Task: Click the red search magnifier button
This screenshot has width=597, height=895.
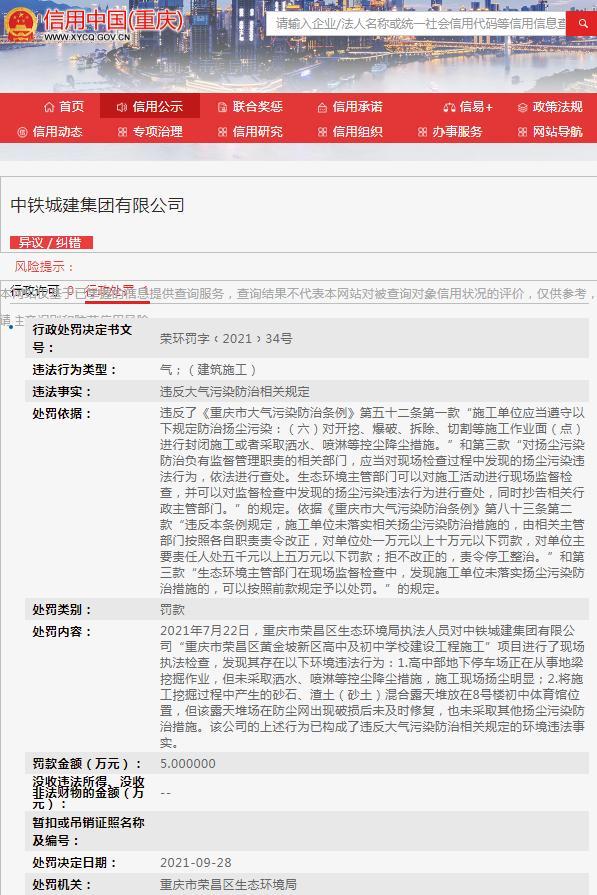Action: click(582, 23)
